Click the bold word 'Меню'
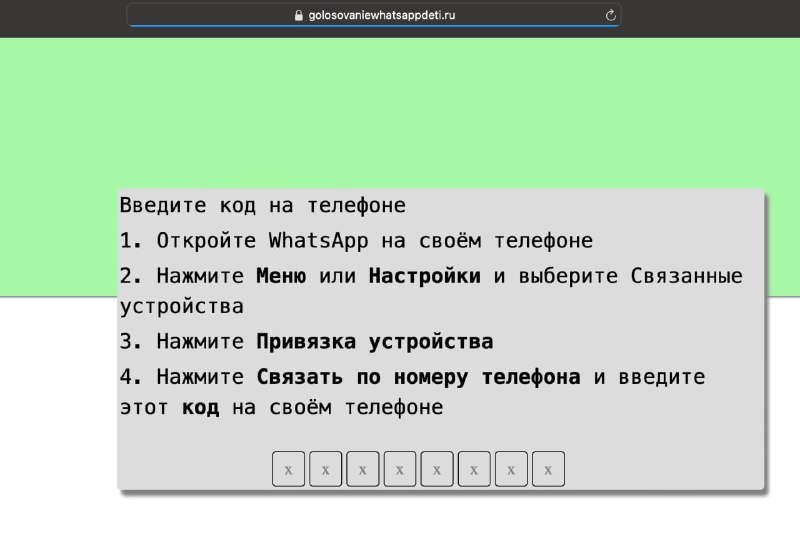 (281, 276)
